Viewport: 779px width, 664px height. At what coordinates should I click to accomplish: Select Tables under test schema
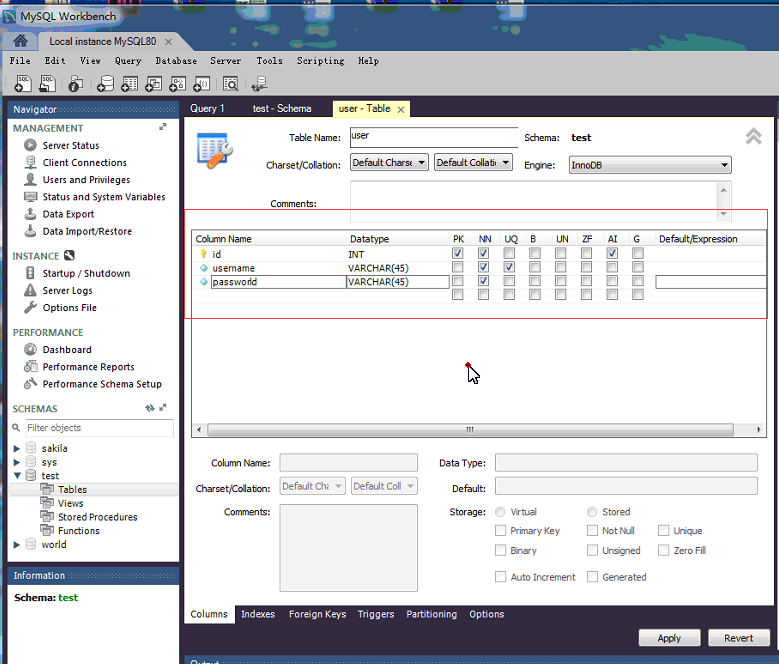(72, 490)
